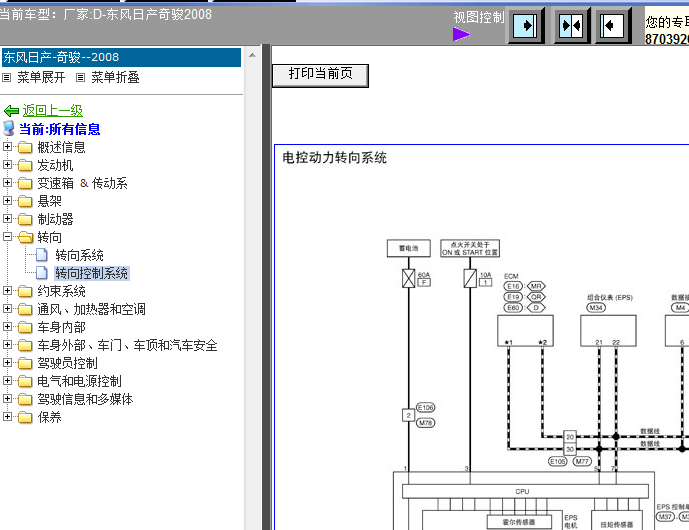
Task: Click the 10A fuse symbol in diagram
Action: coord(470,278)
